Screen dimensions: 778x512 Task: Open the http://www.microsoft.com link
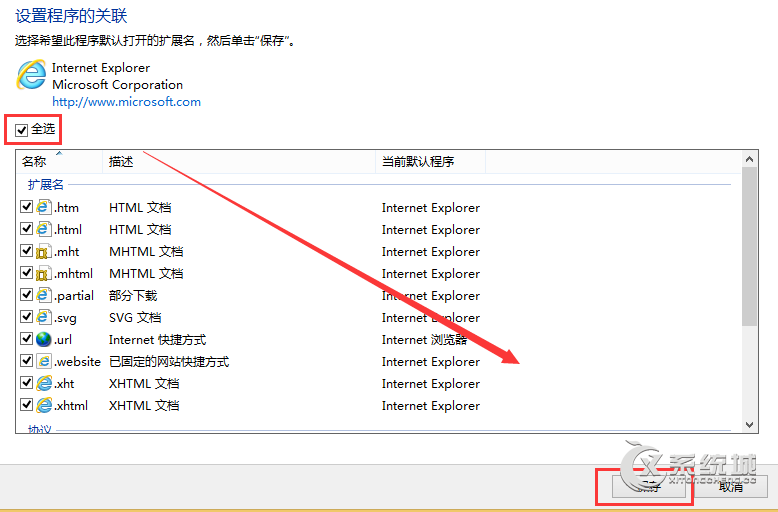pyautogui.click(x=127, y=102)
